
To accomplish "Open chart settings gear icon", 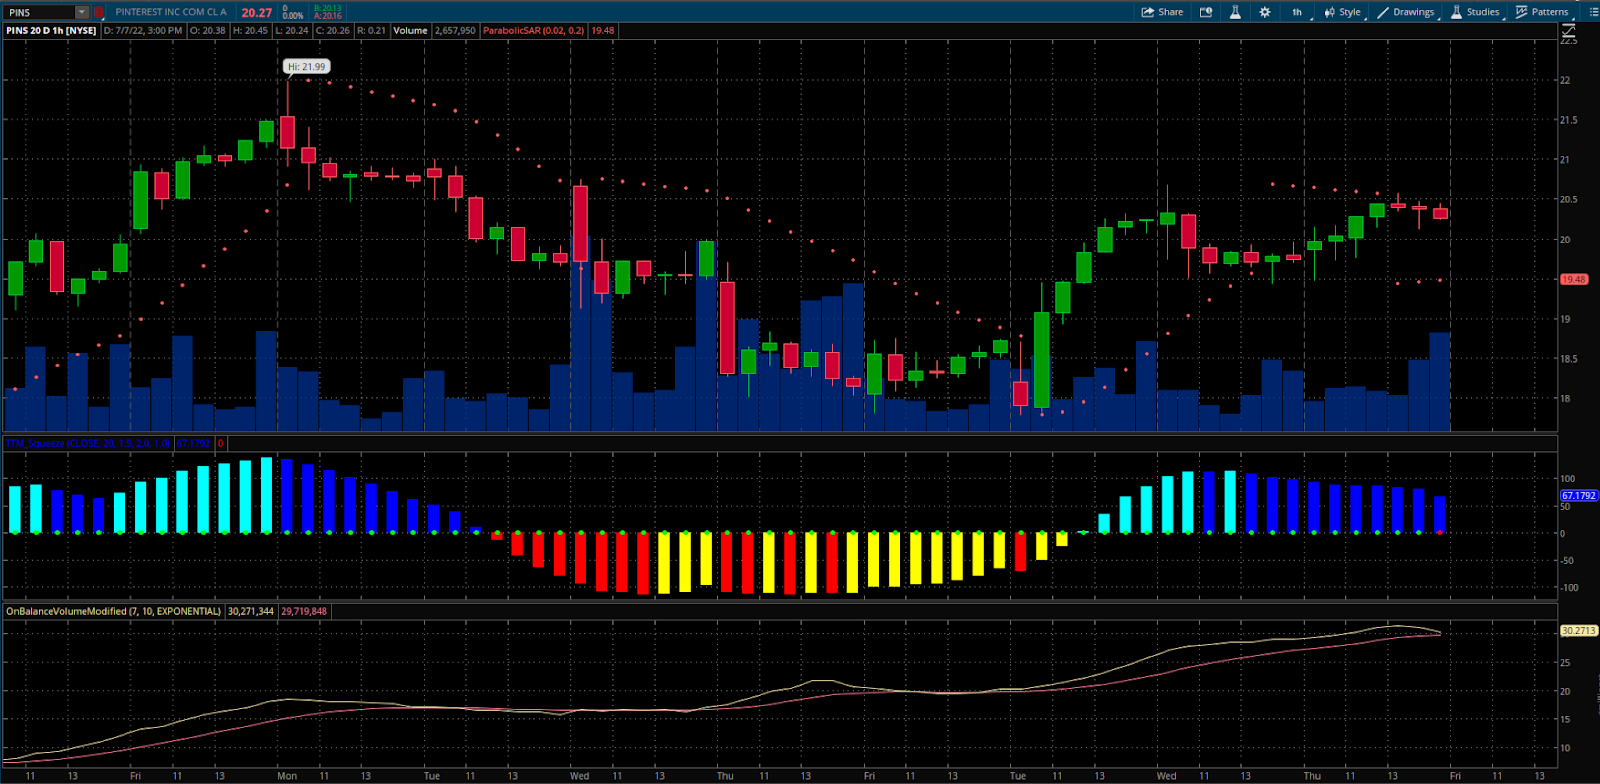I will click(1265, 12).
